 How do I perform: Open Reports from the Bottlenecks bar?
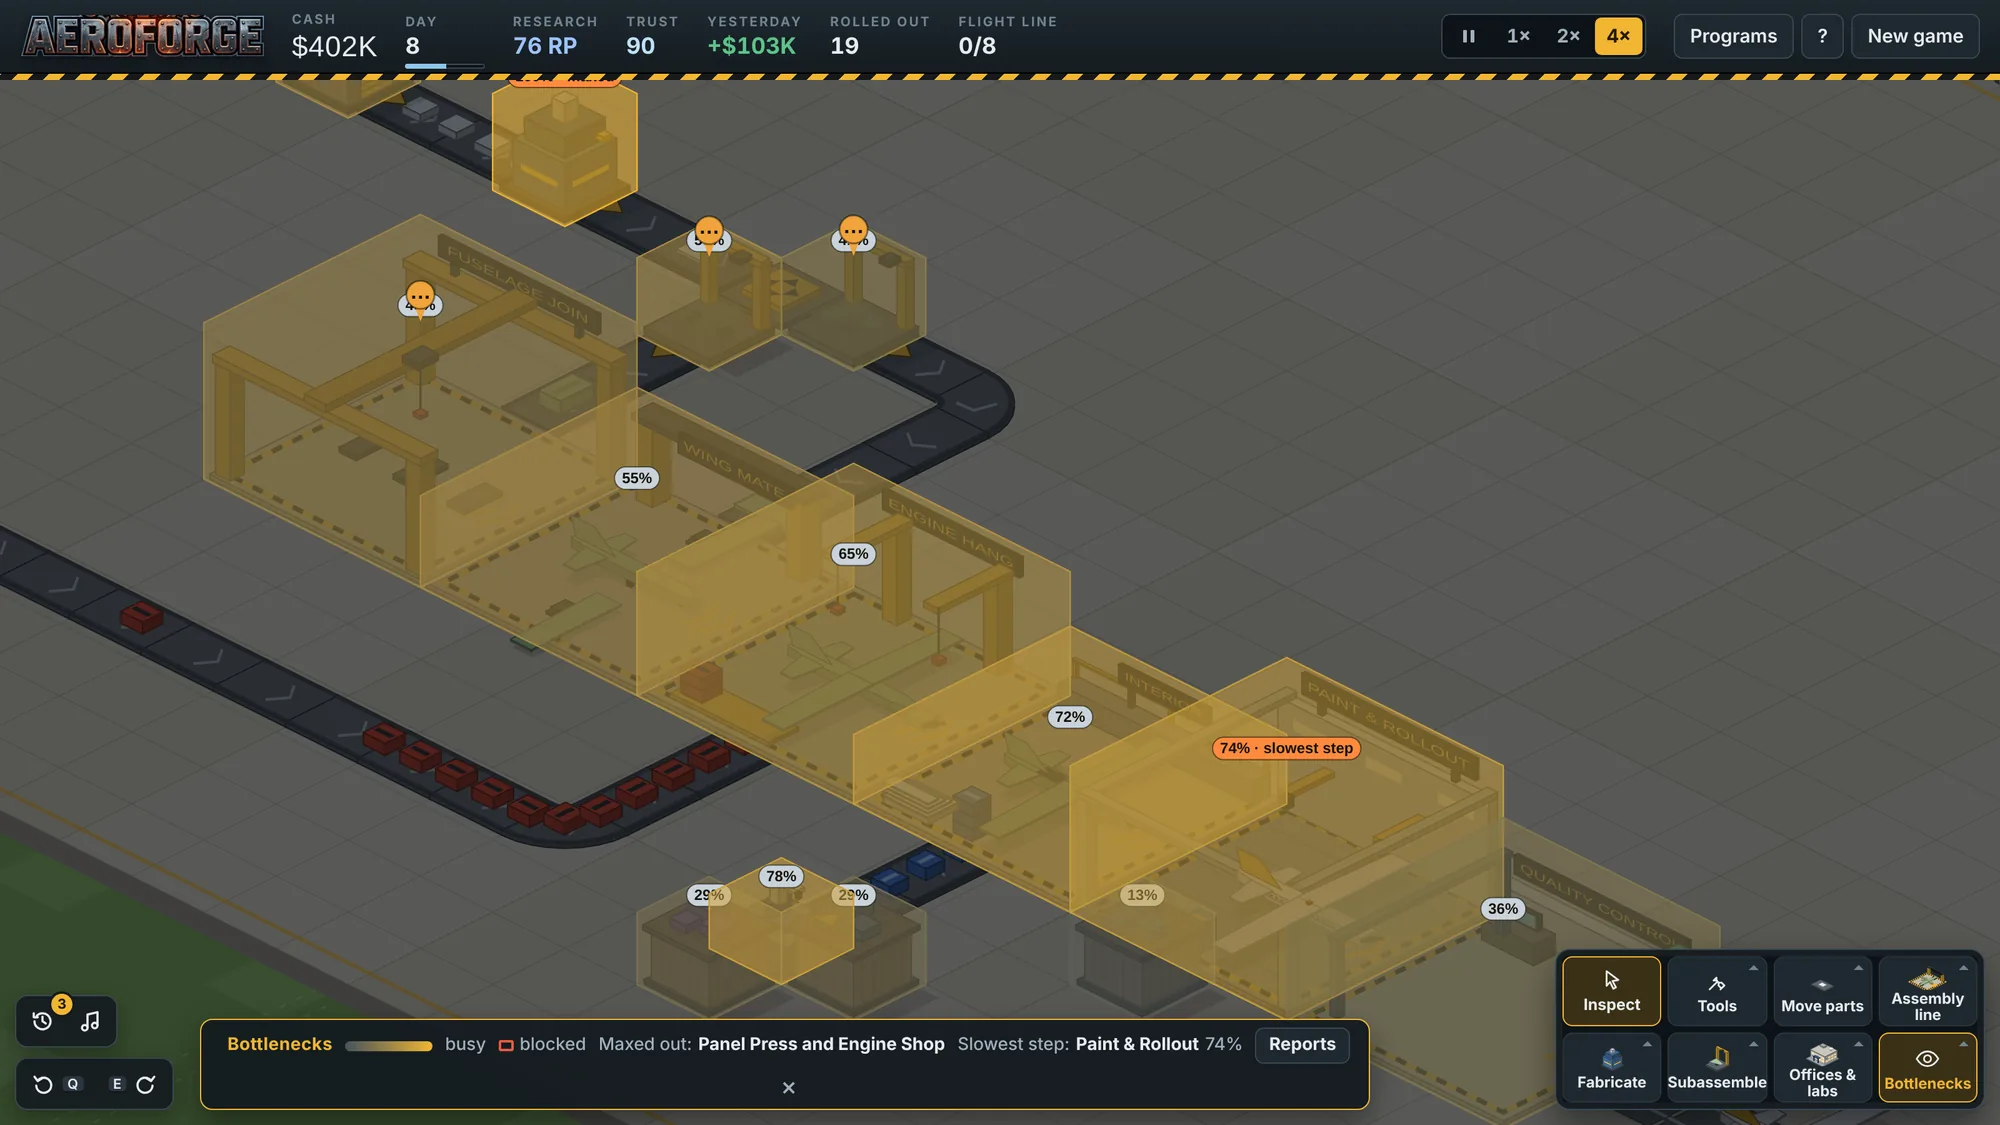[x=1302, y=1044]
